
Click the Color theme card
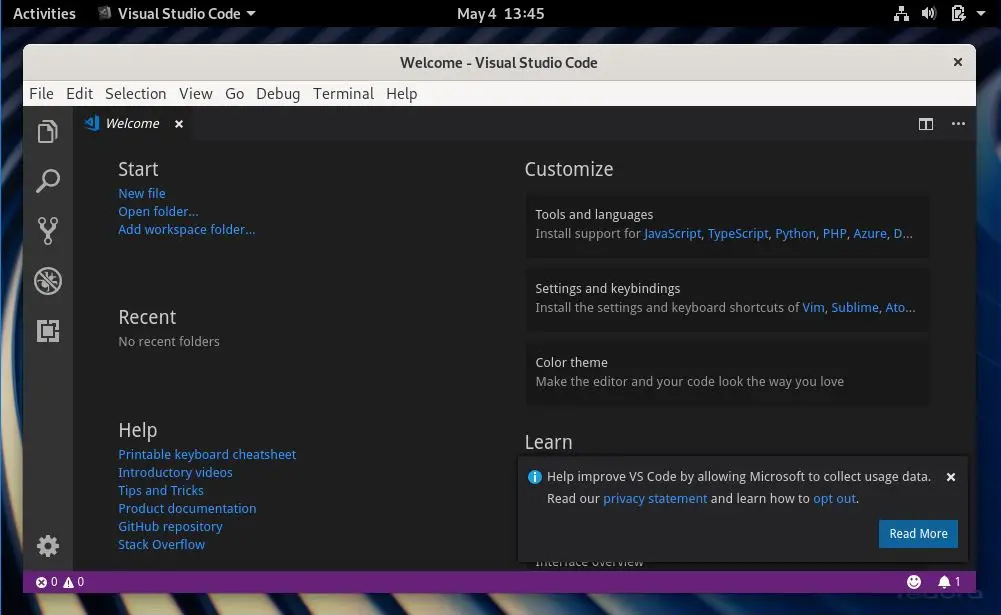(x=727, y=372)
